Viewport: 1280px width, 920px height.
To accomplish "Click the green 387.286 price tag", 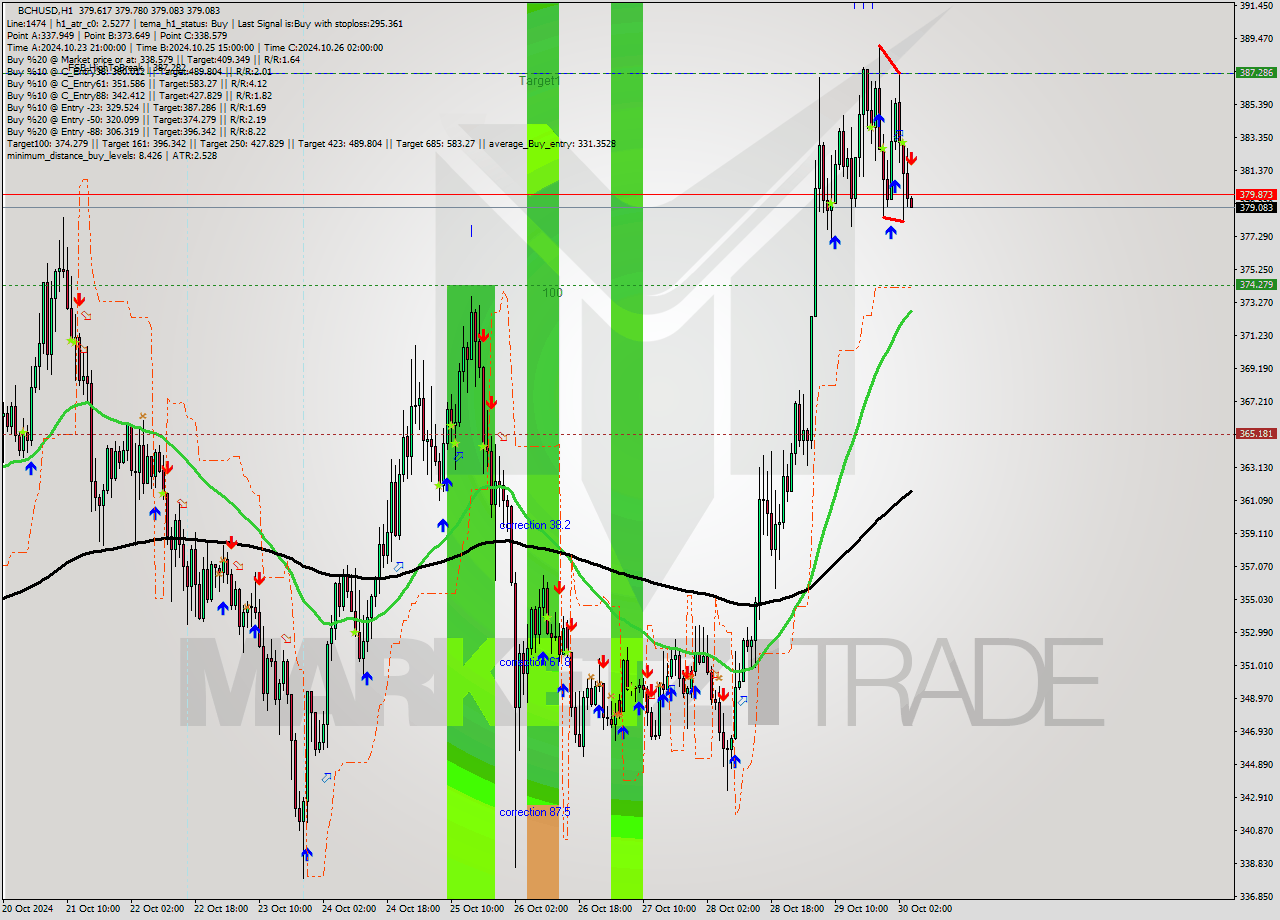I will point(1256,73).
